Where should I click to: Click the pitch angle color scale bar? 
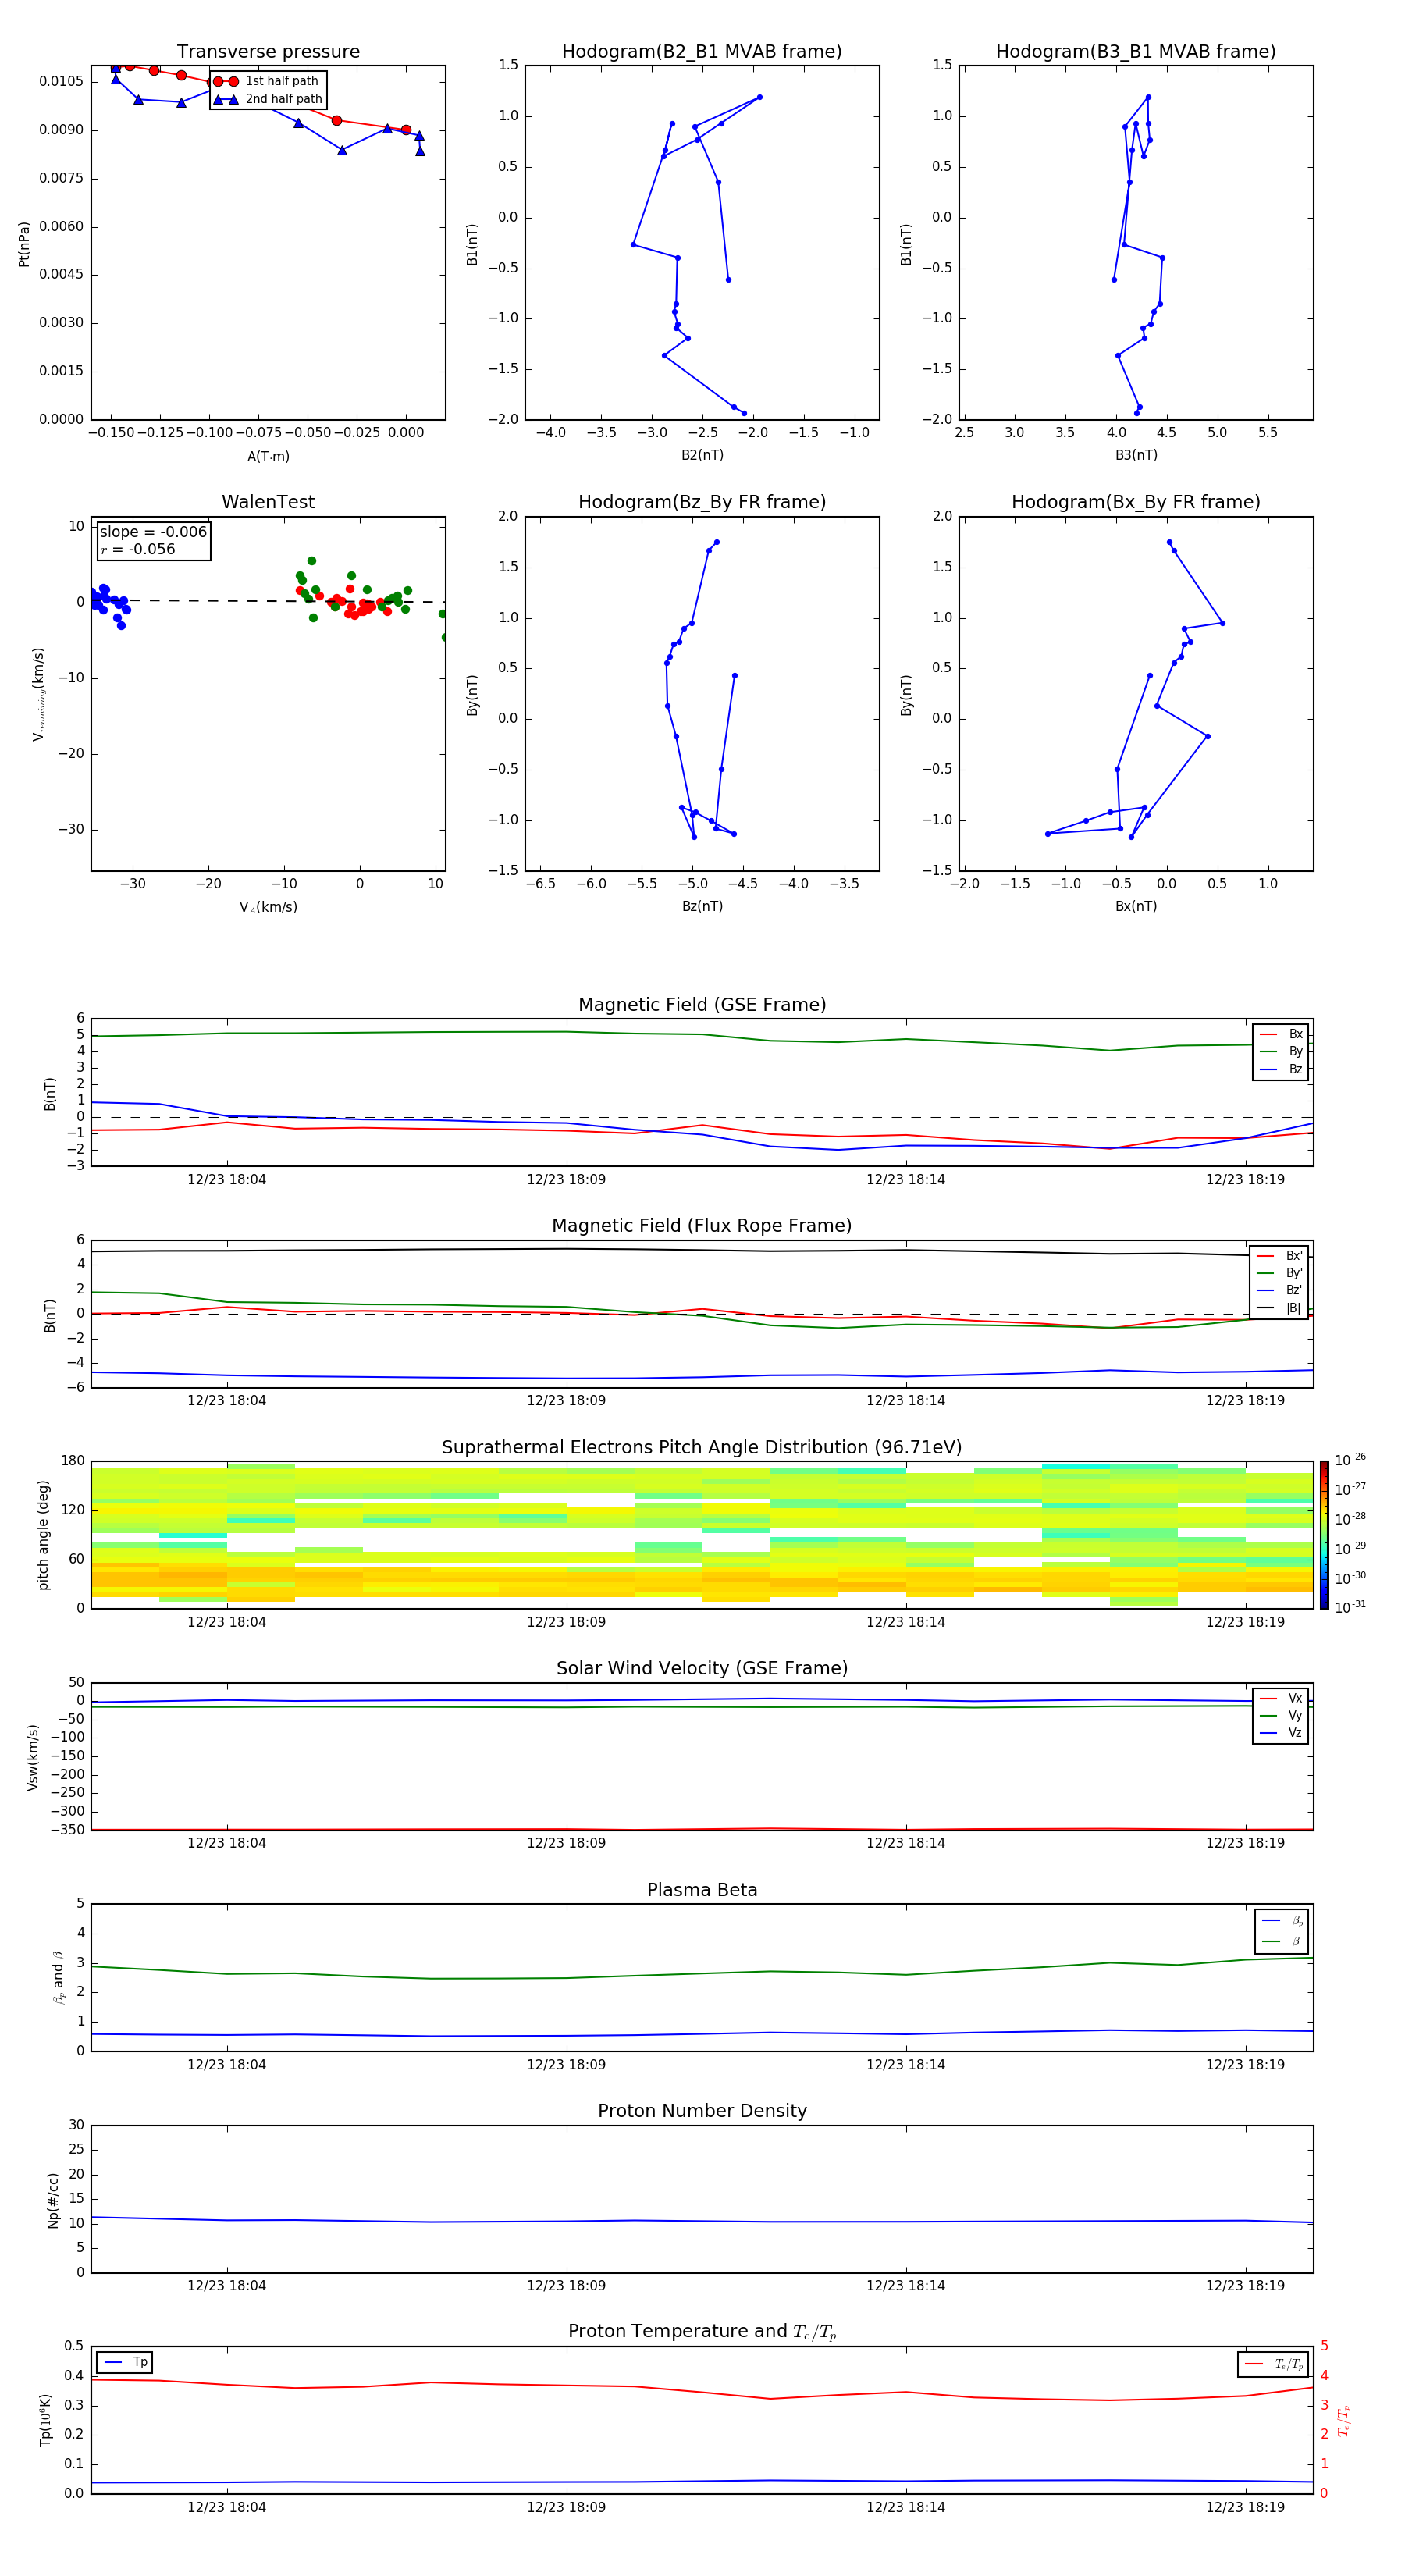(1324, 1534)
